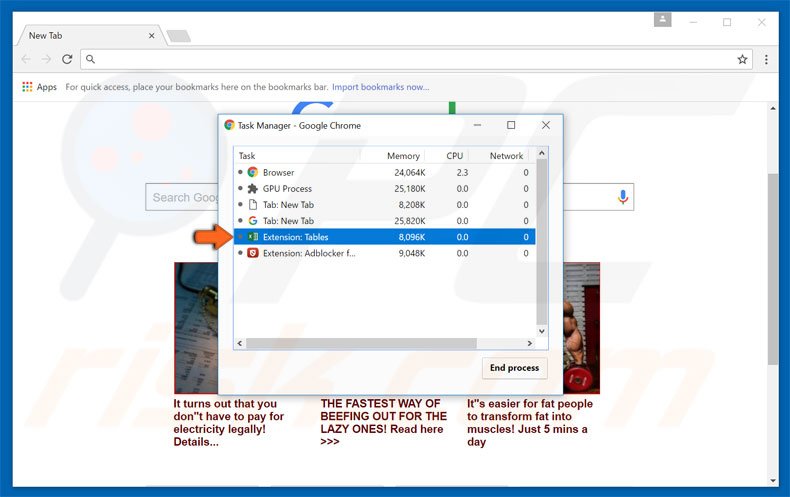Image resolution: width=790 pixels, height=497 pixels.
Task: Maximize the Task Manager window
Action: coord(511,125)
